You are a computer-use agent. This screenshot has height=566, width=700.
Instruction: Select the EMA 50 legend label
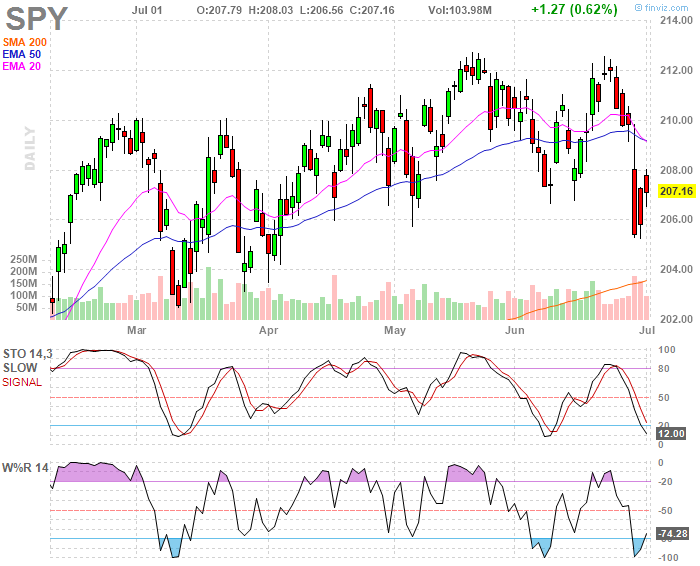click(21, 54)
